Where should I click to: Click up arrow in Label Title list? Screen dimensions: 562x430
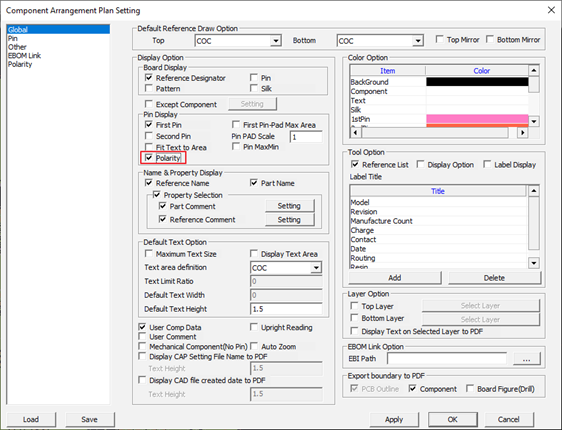(x=534, y=191)
